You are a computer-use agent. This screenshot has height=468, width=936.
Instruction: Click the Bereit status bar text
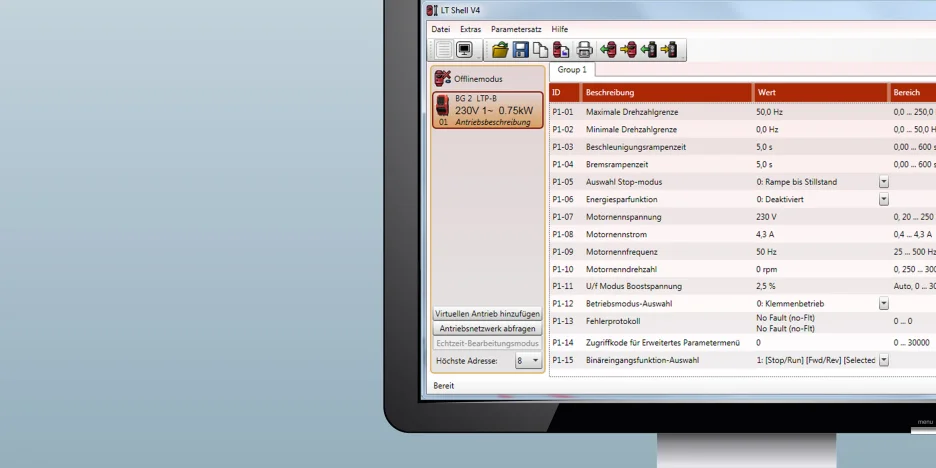pyautogui.click(x=444, y=386)
